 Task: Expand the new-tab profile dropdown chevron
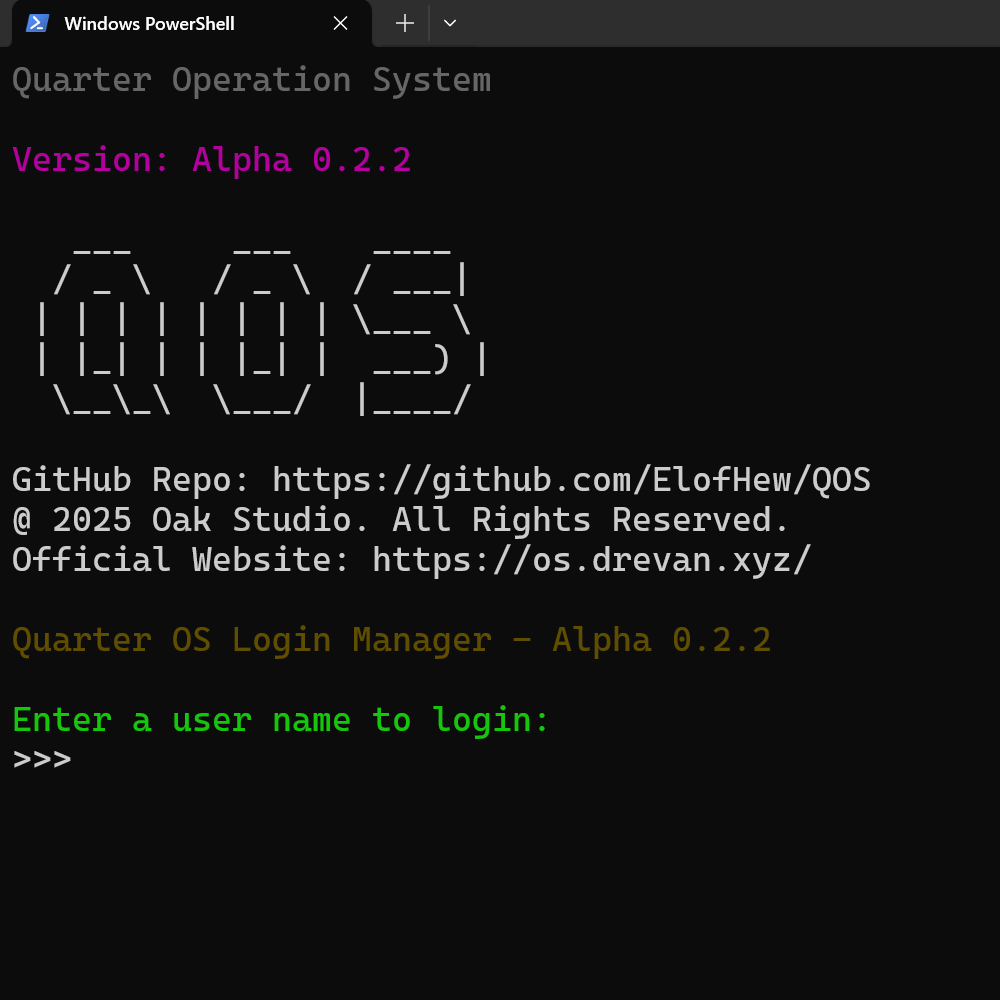tap(450, 24)
